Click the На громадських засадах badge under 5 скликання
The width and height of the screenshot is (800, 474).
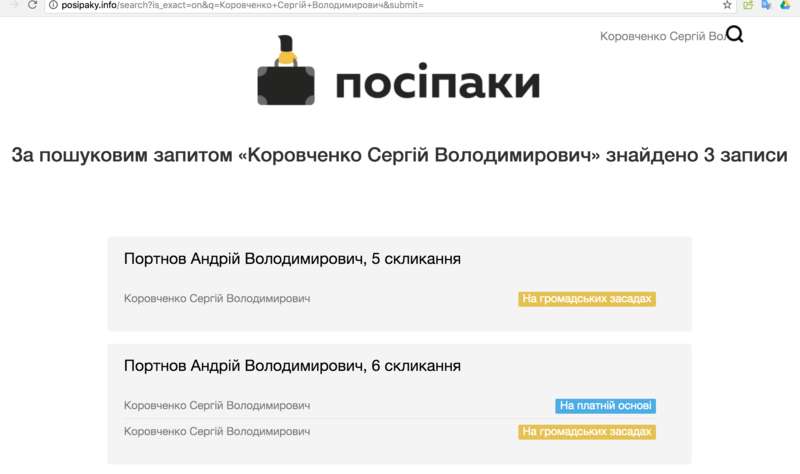(x=587, y=299)
